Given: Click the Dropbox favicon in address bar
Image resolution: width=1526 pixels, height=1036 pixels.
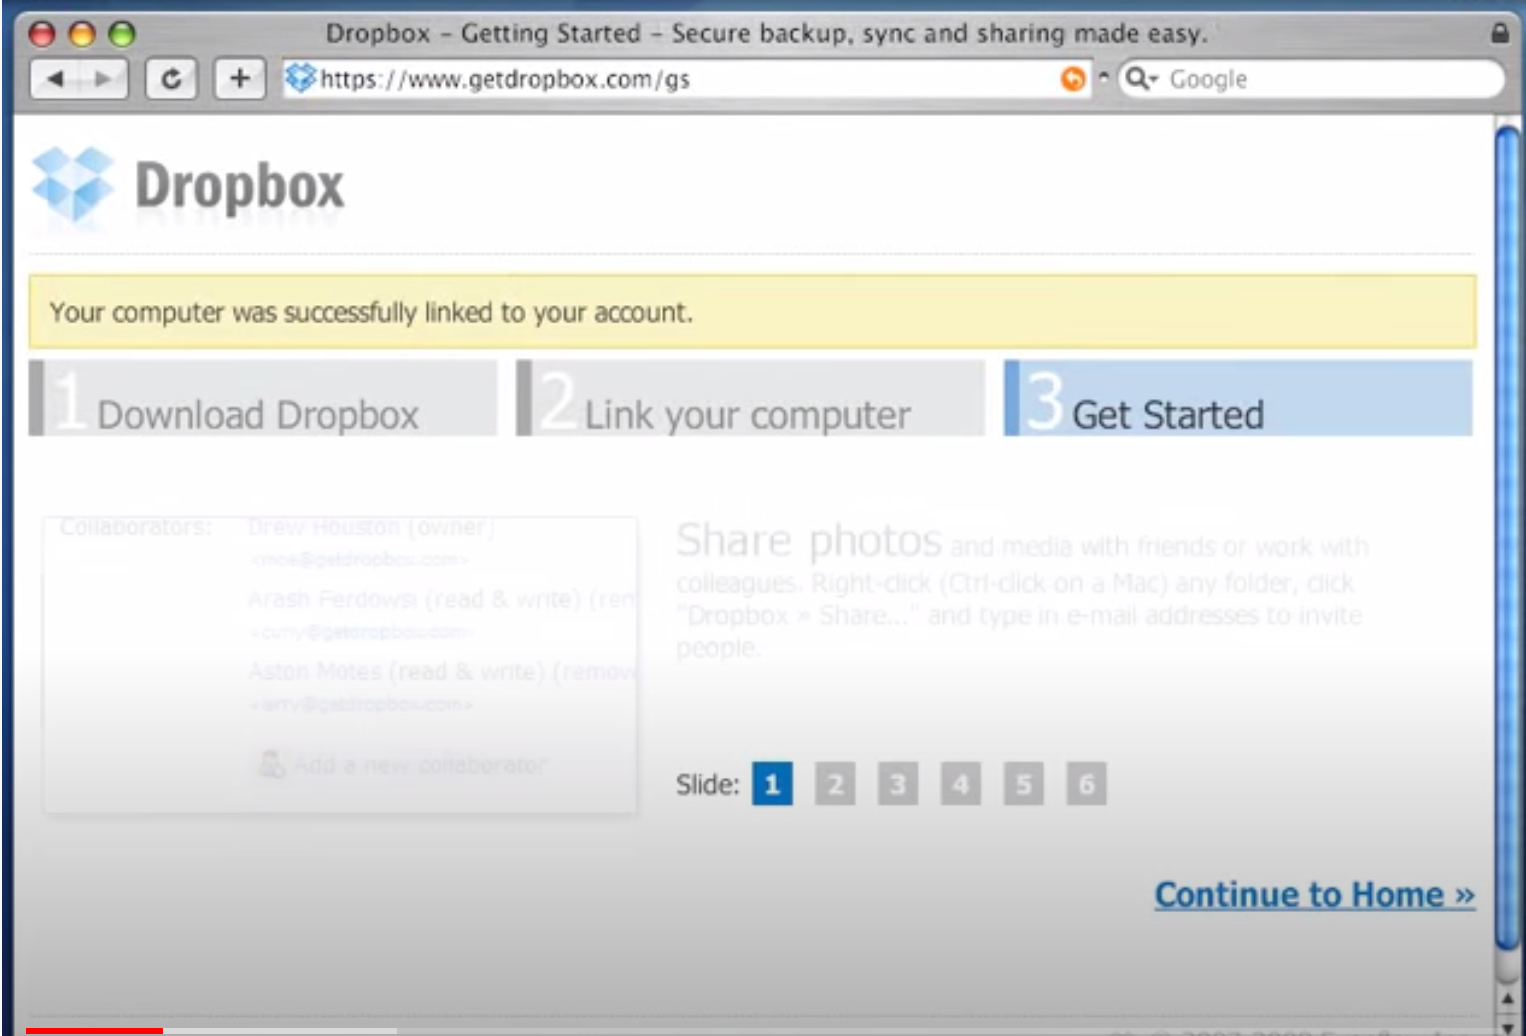Looking at the screenshot, I should pos(300,78).
